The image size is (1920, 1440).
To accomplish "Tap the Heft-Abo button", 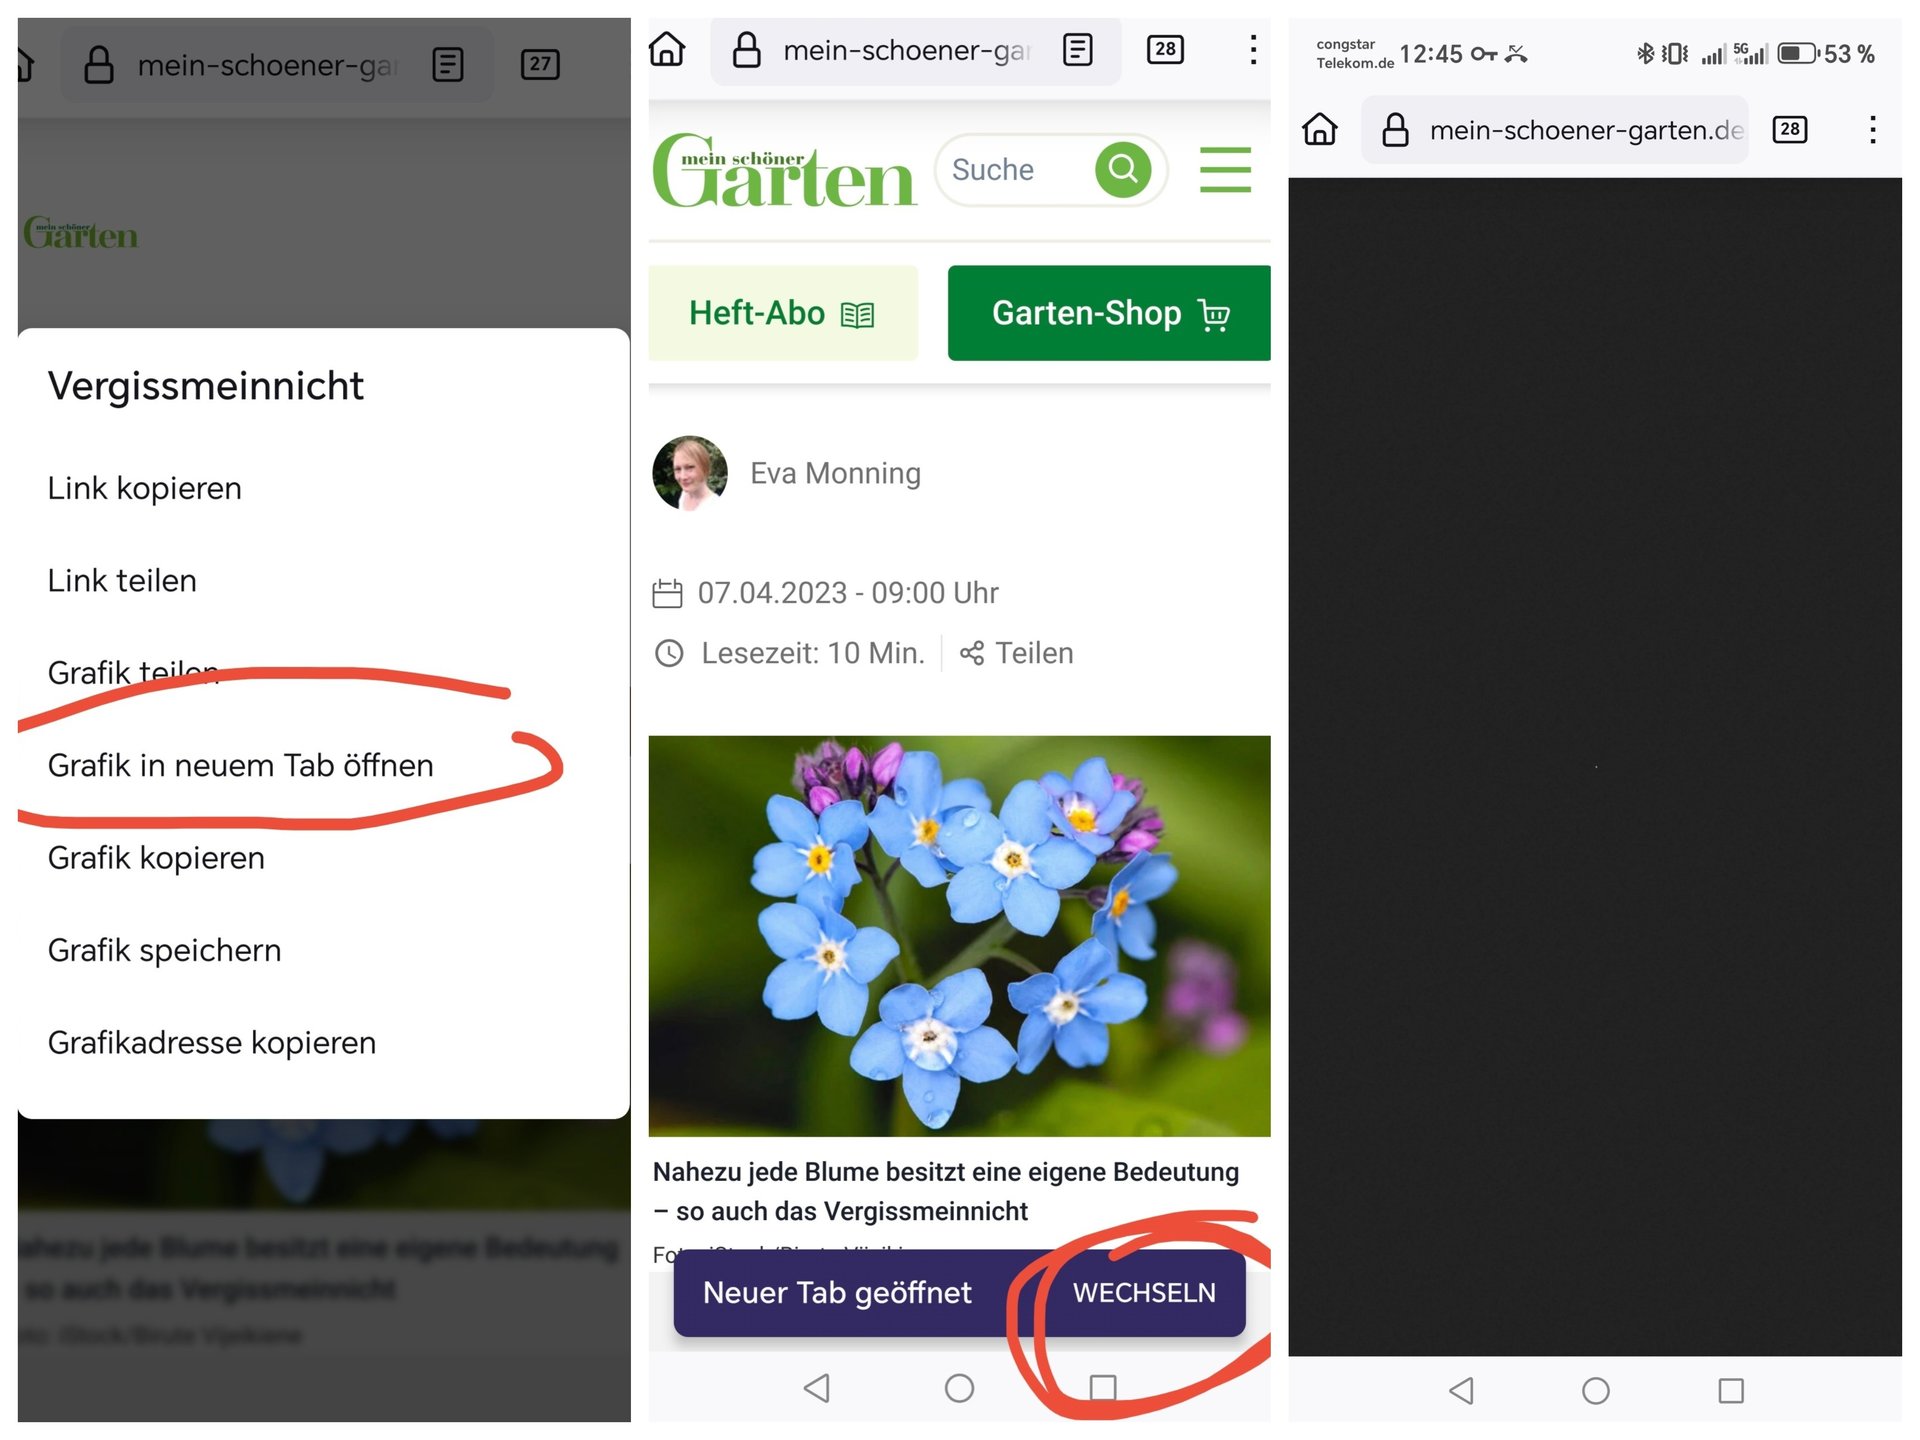I will pyautogui.click(x=782, y=313).
